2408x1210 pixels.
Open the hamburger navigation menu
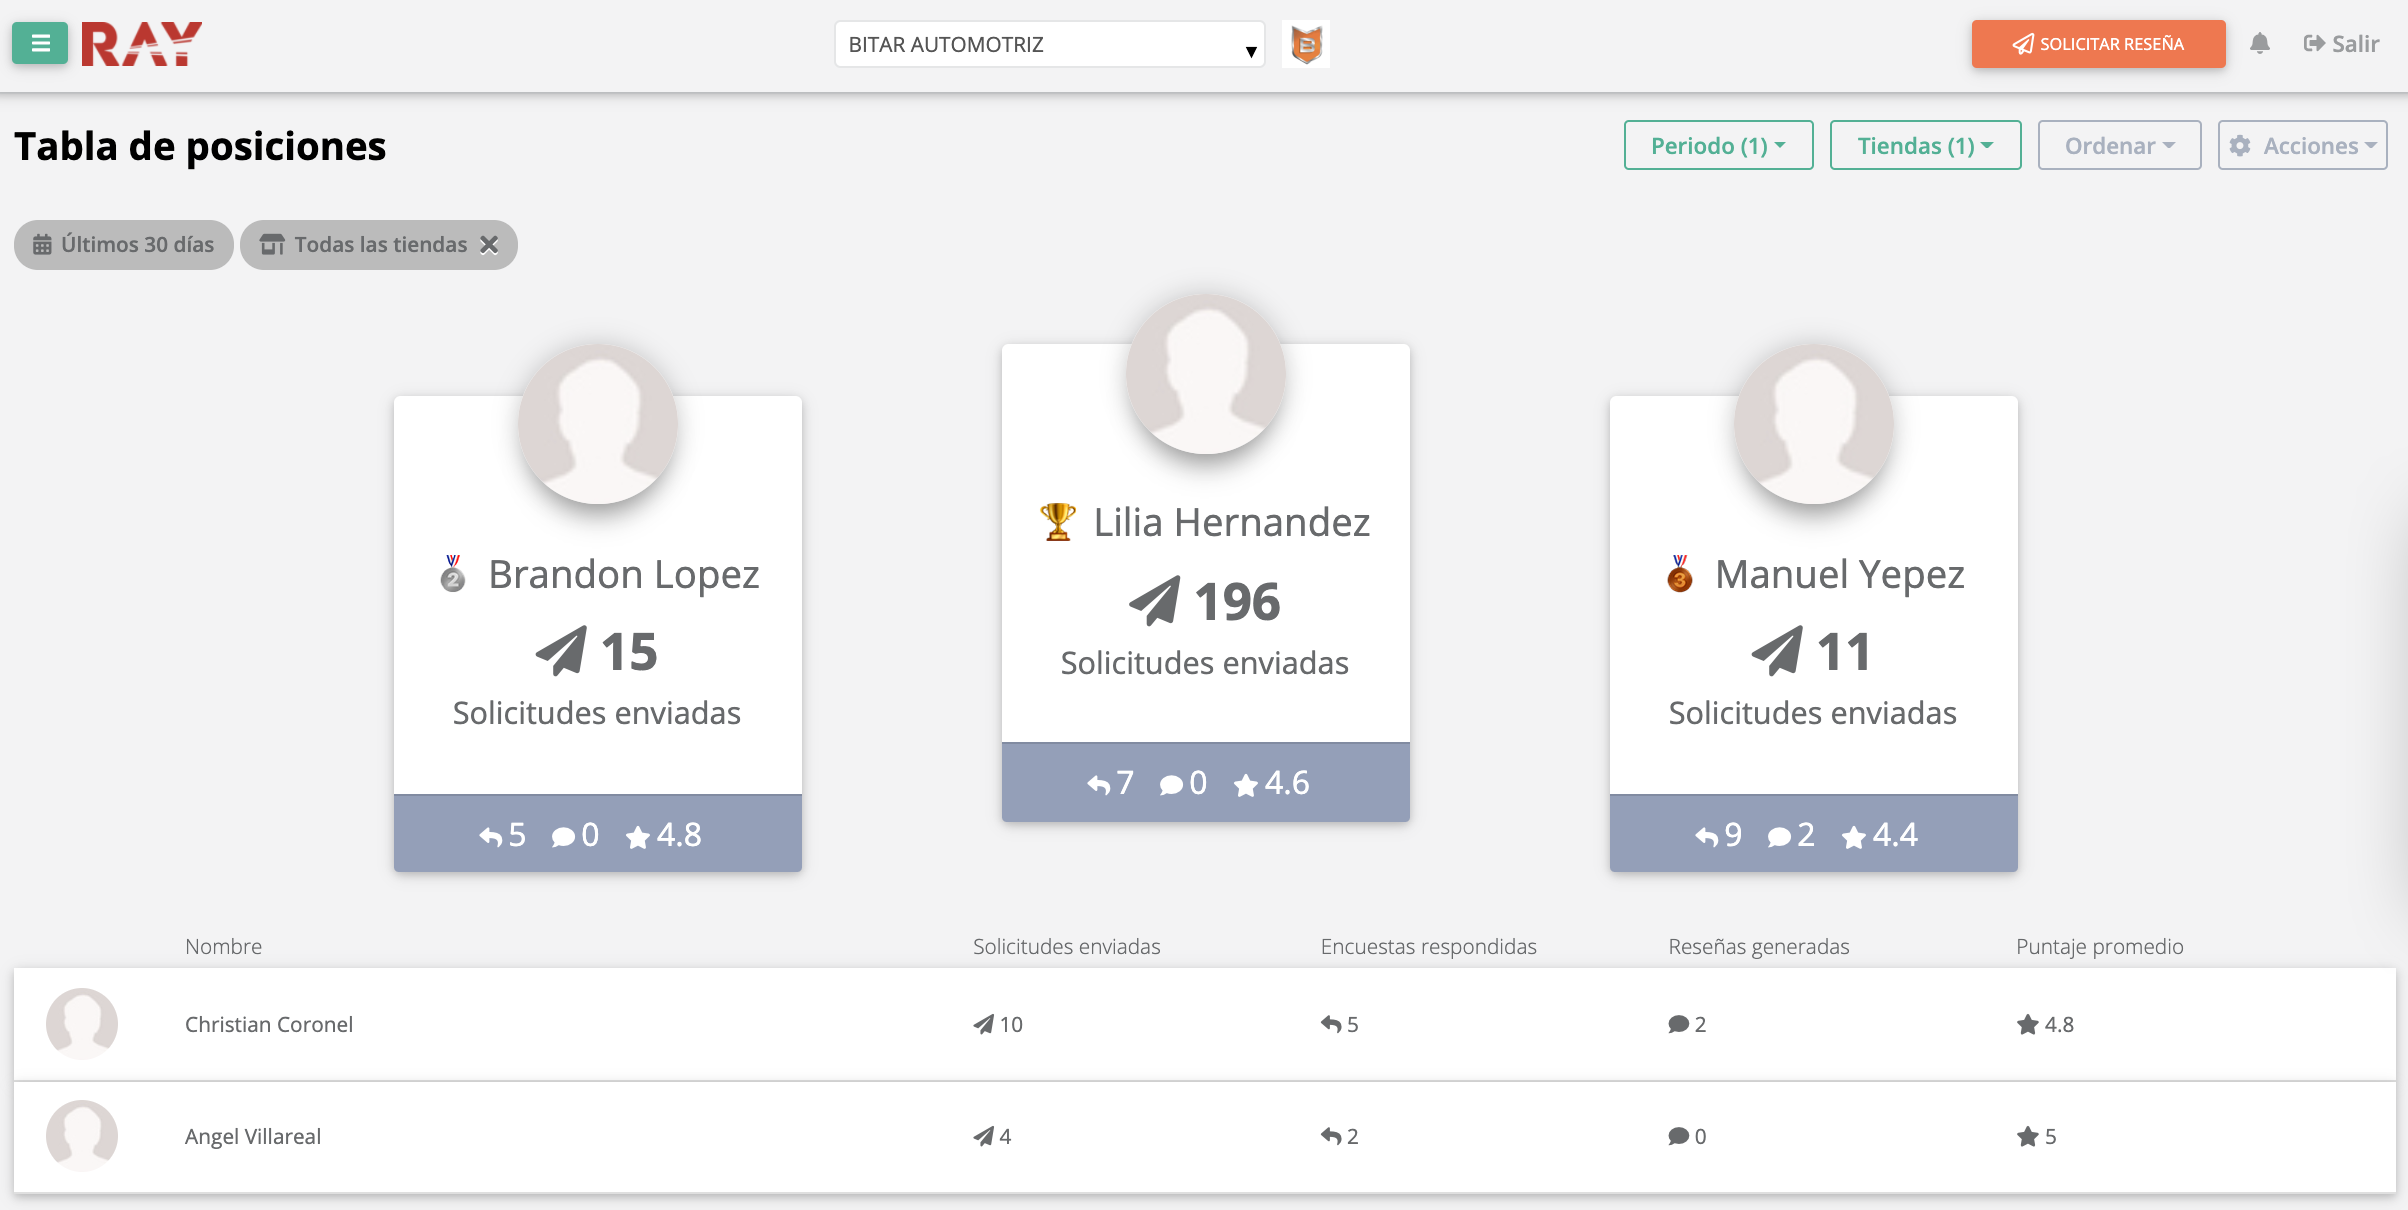[x=39, y=43]
